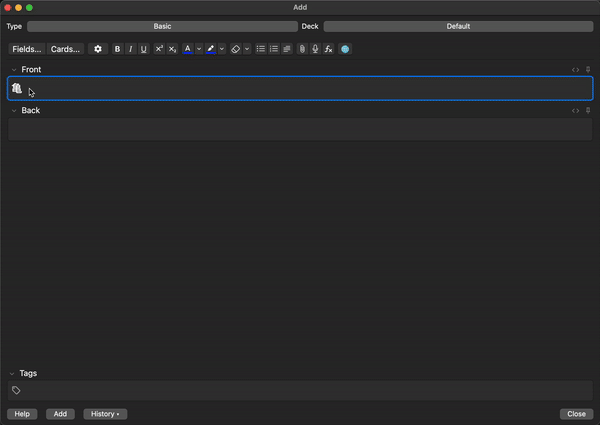Toggle italic text formatting
The width and height of the screenshot is (600, 425).
[130, 49]
